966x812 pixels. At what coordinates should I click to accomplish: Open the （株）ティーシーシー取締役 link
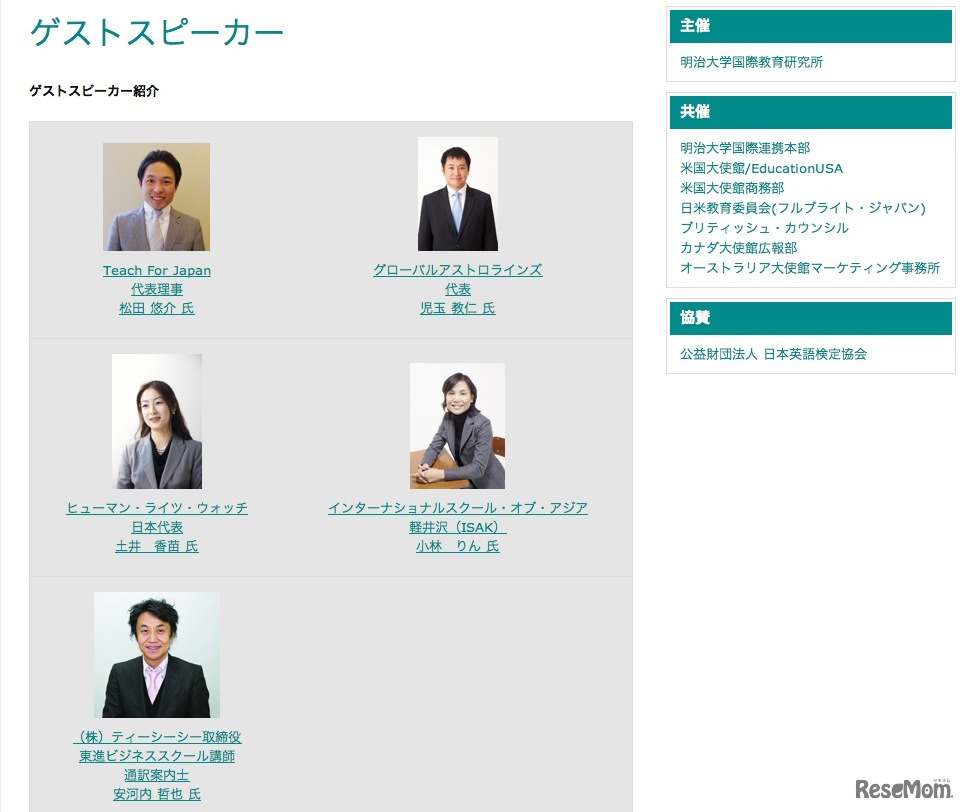tap(157, 737)
